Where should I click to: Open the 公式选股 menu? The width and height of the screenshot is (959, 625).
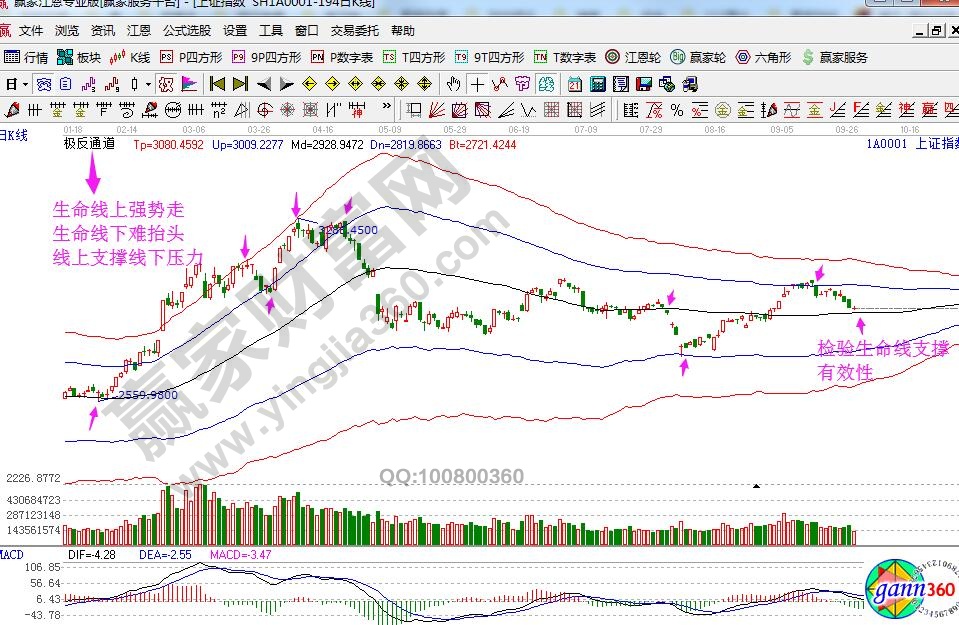(187, 31)
